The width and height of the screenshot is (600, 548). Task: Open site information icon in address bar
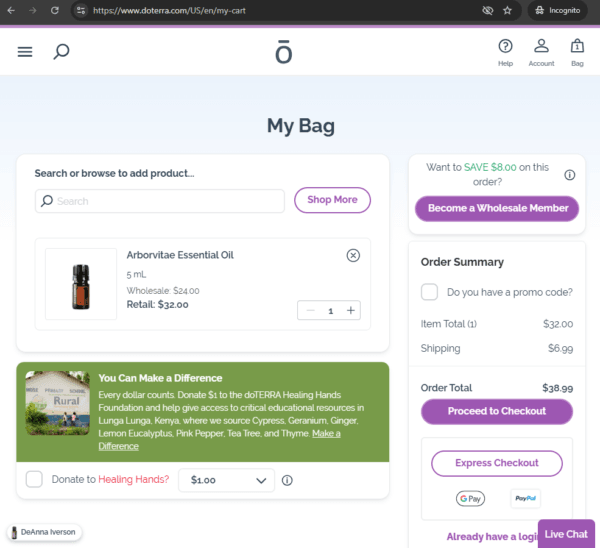(x=81, y=10)
